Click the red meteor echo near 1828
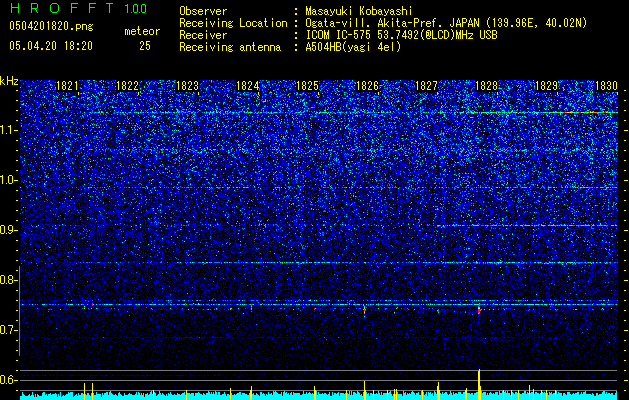629x400 pixels. tap(479, 311)
